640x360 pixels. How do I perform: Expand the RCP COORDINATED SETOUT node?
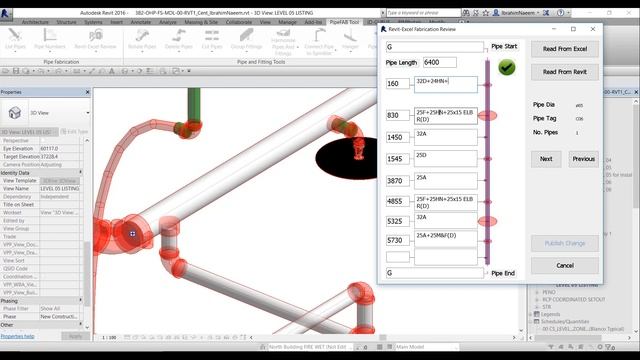pos(536,300)
